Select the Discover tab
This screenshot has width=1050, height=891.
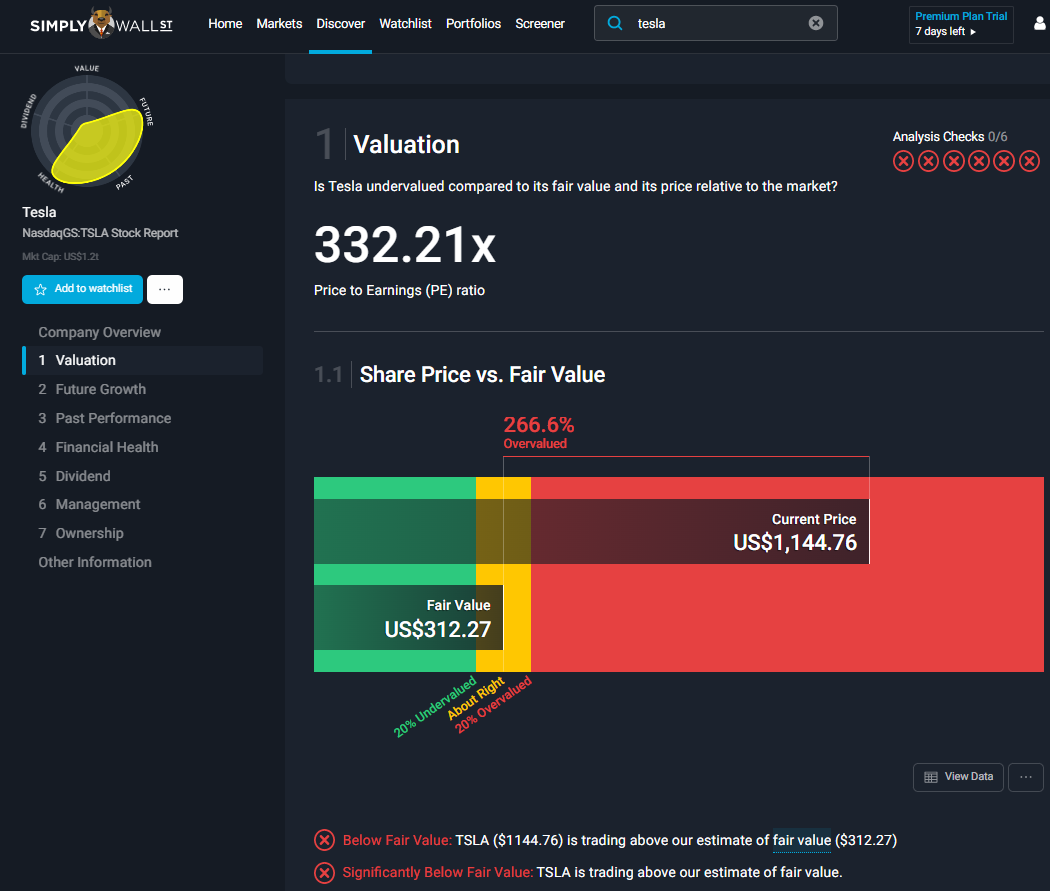tap(340, 24)
